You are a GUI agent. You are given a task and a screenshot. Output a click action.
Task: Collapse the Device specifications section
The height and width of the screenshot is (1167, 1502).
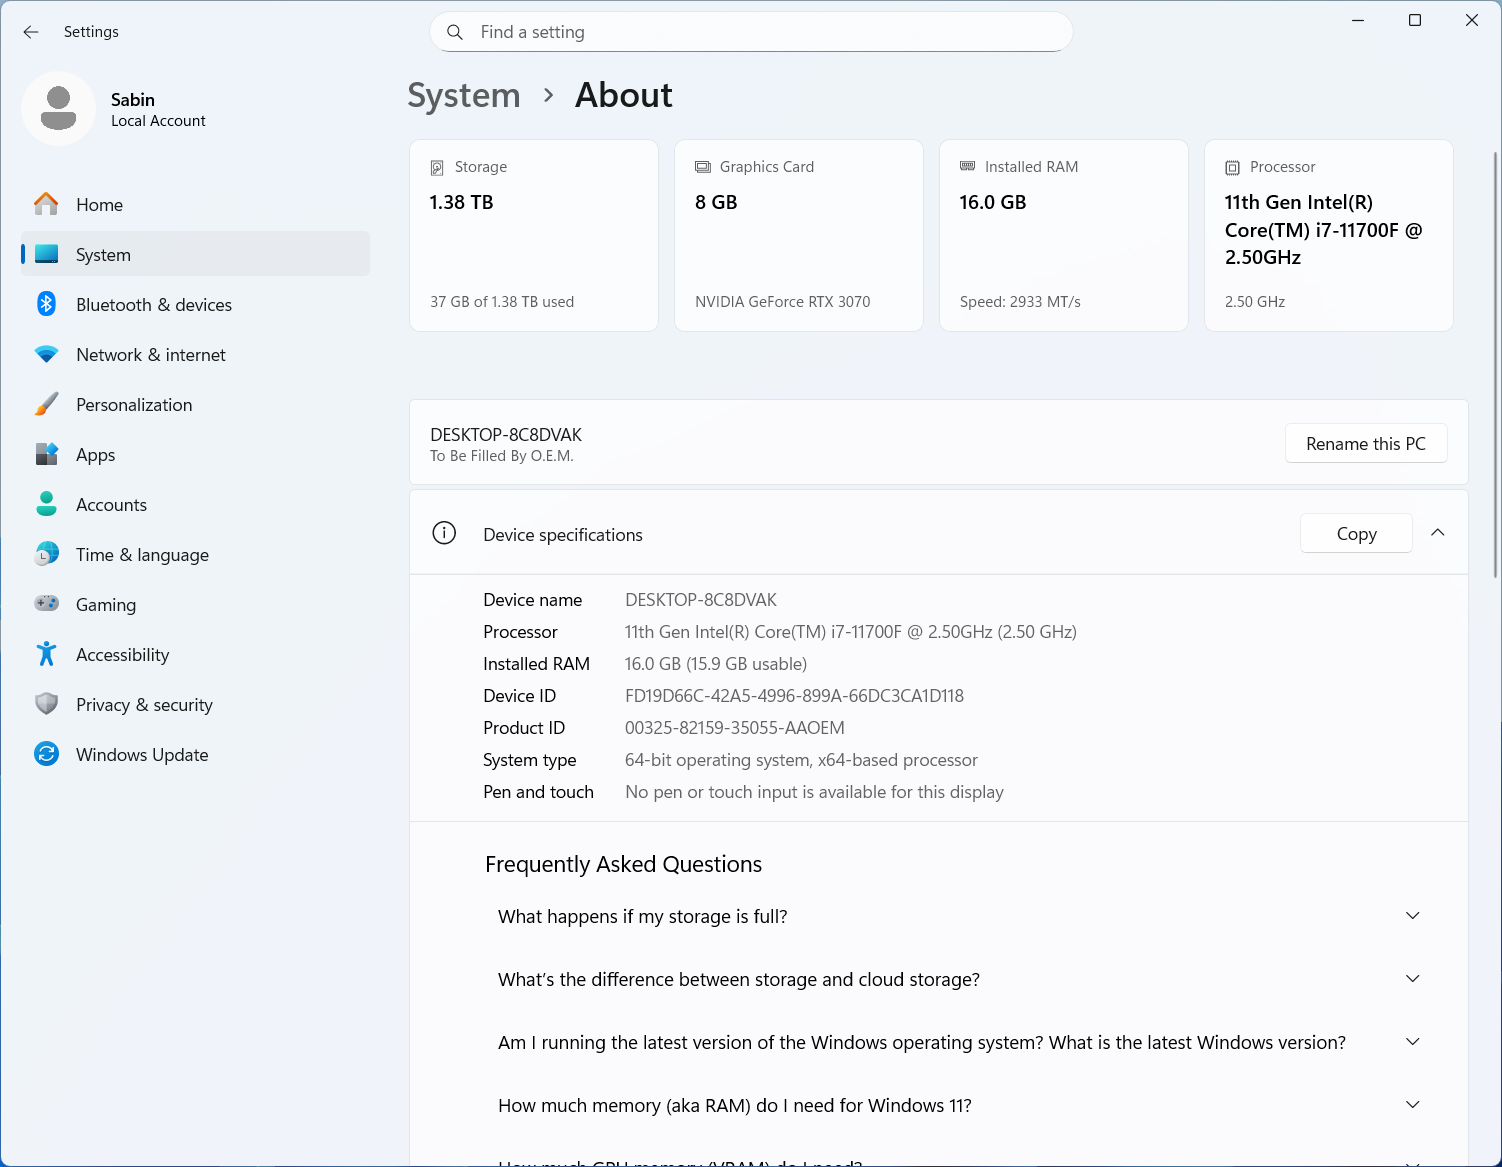pos(1437,533)
